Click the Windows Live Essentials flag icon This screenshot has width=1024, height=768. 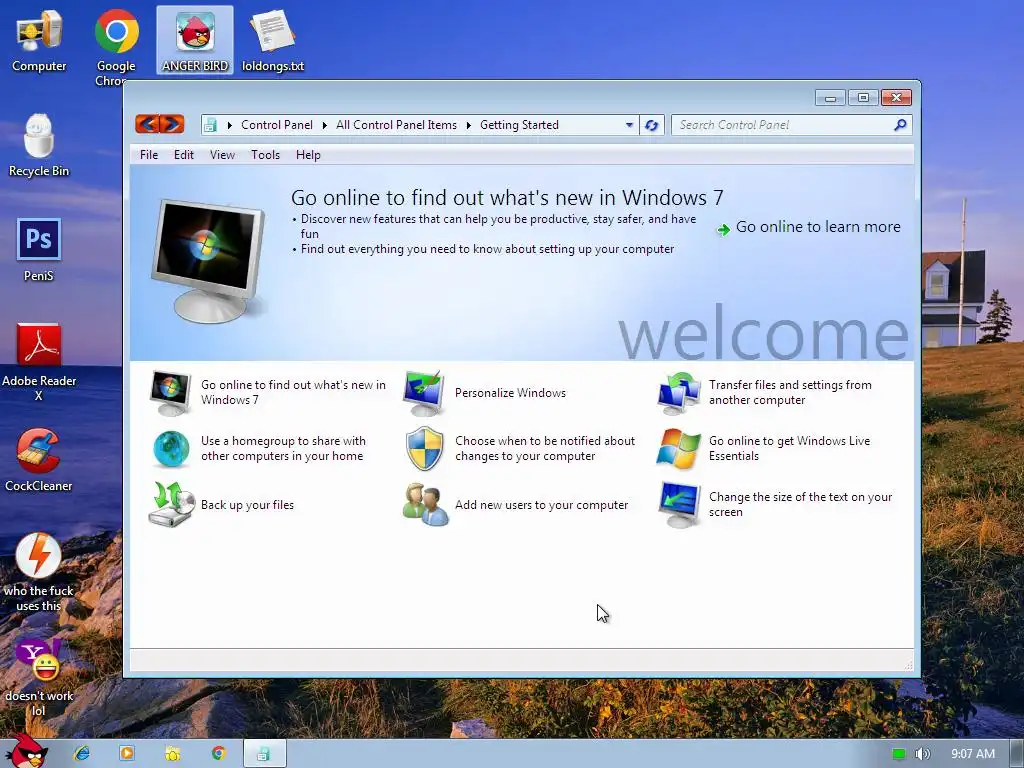[x=679, y=448]
